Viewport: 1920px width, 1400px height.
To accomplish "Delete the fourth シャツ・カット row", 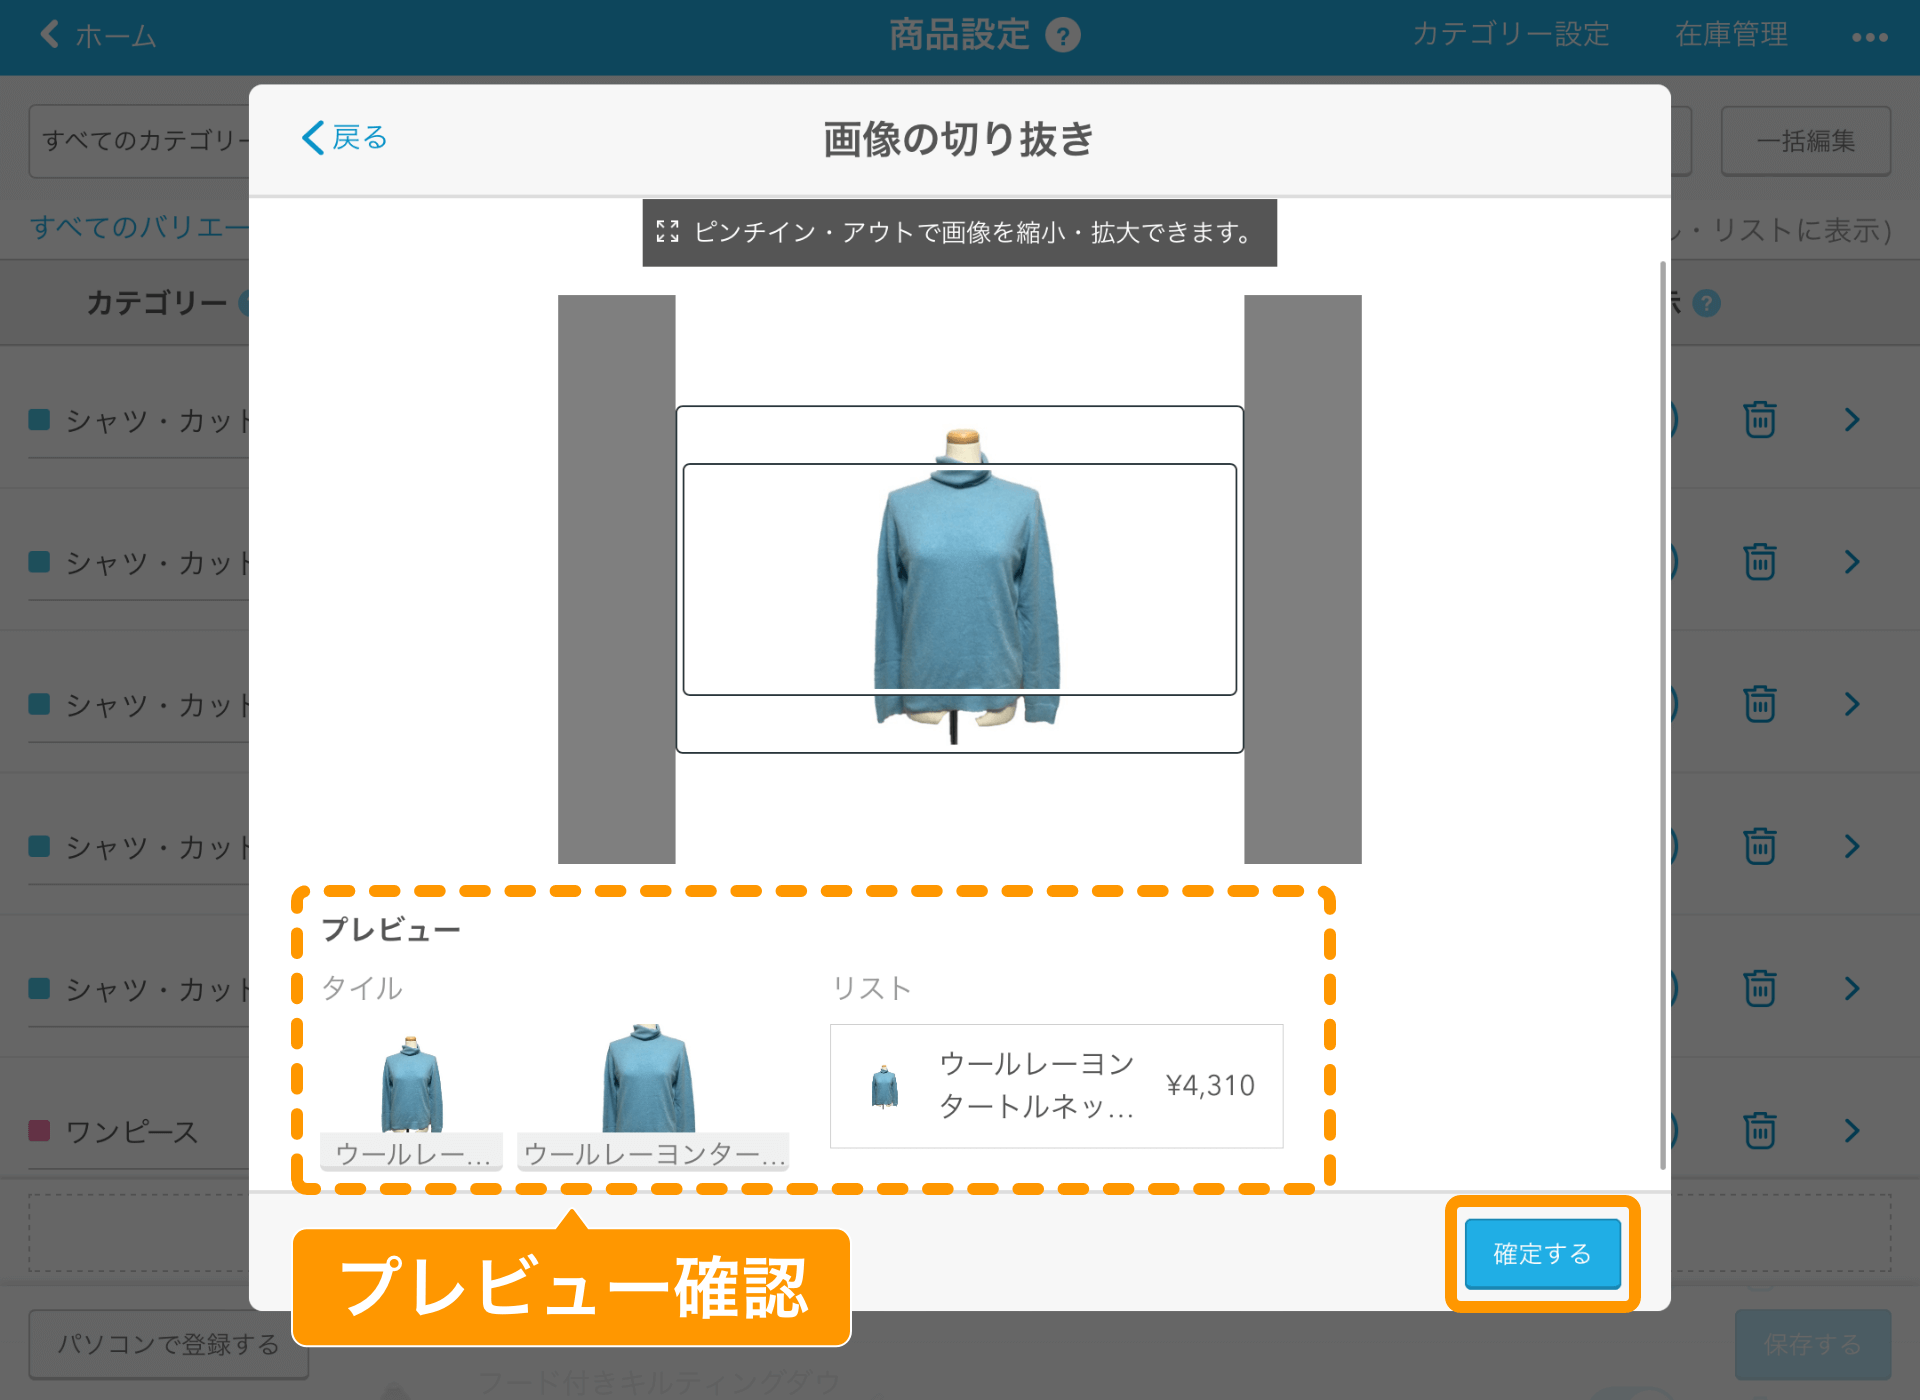I will (x=1760, y=845).
